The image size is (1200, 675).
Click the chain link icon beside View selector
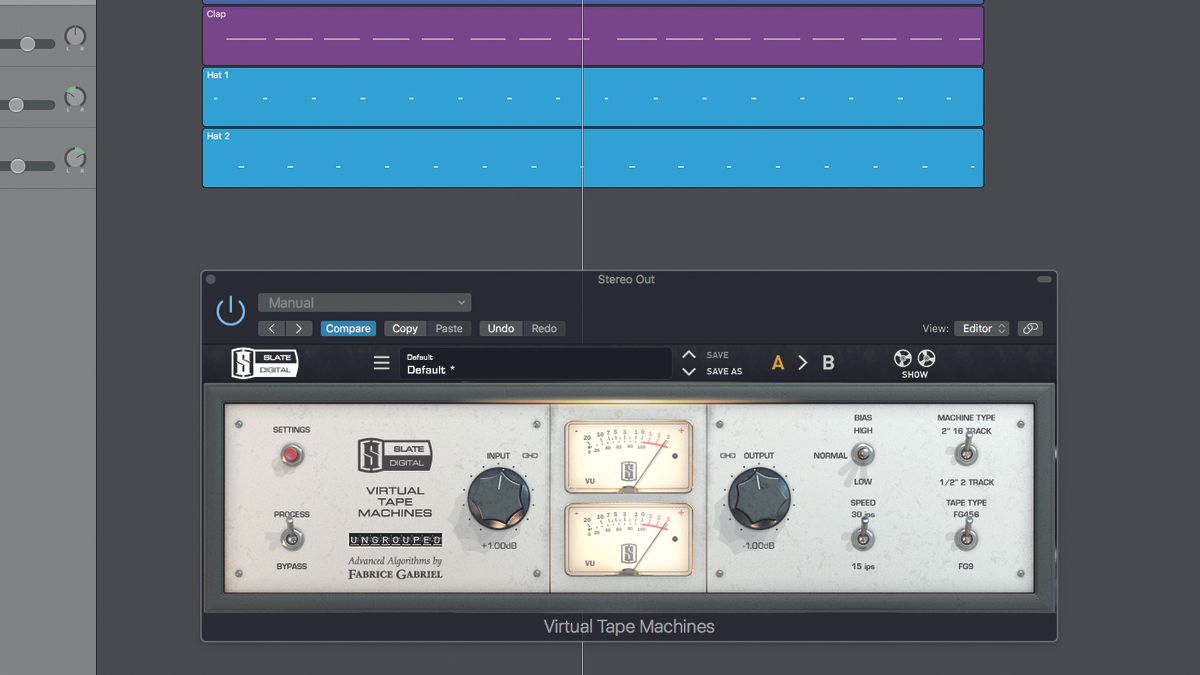click(1030, 327)
